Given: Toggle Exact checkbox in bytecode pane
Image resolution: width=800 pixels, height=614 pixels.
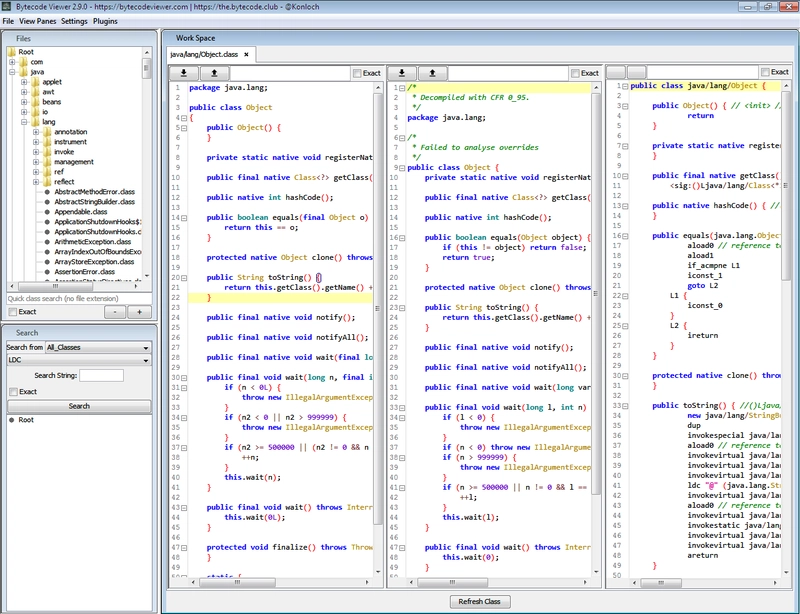Looking at the screenshot, I should (765, 72).
